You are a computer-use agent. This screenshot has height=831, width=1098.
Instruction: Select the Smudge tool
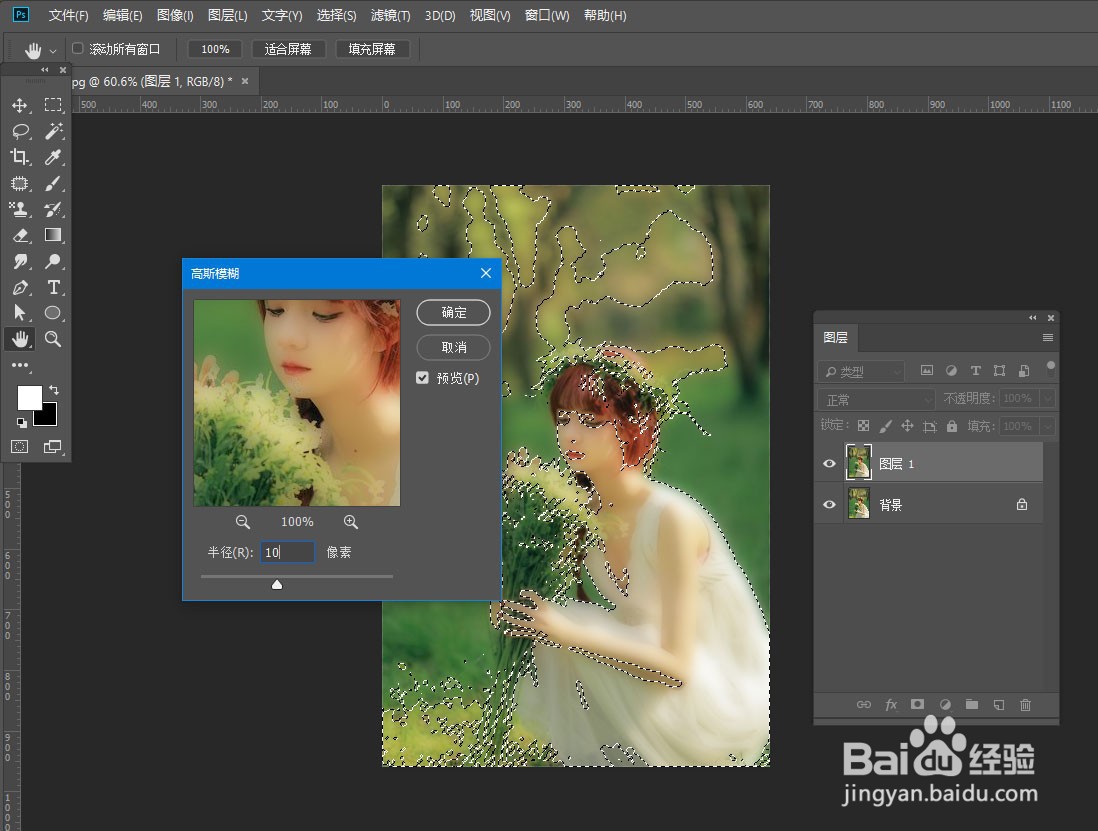[x=20, y=261]
